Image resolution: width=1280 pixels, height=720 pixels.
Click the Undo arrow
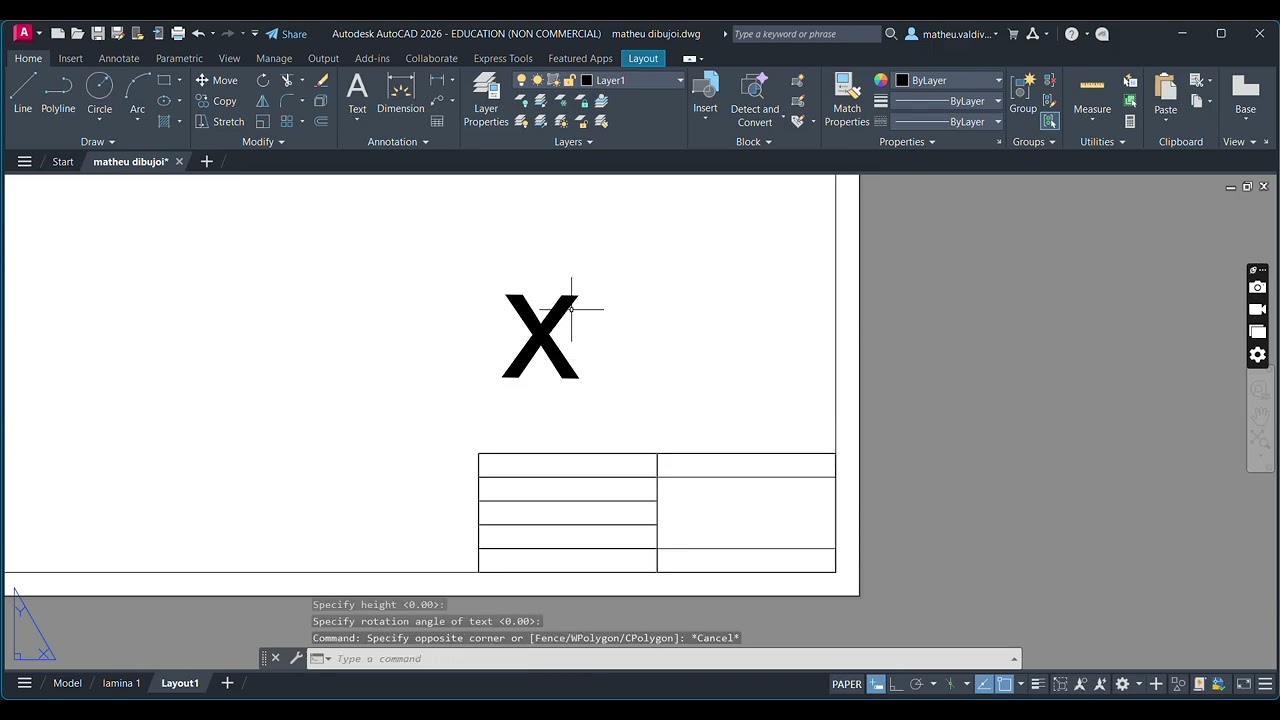[x=198, y=34]
